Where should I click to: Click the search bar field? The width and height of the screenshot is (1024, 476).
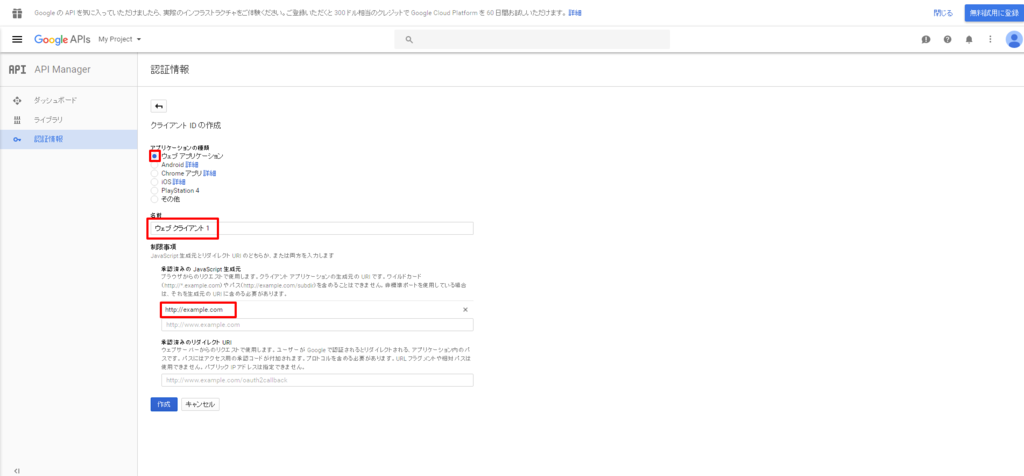pyautogui.click(x=532, y=39)
